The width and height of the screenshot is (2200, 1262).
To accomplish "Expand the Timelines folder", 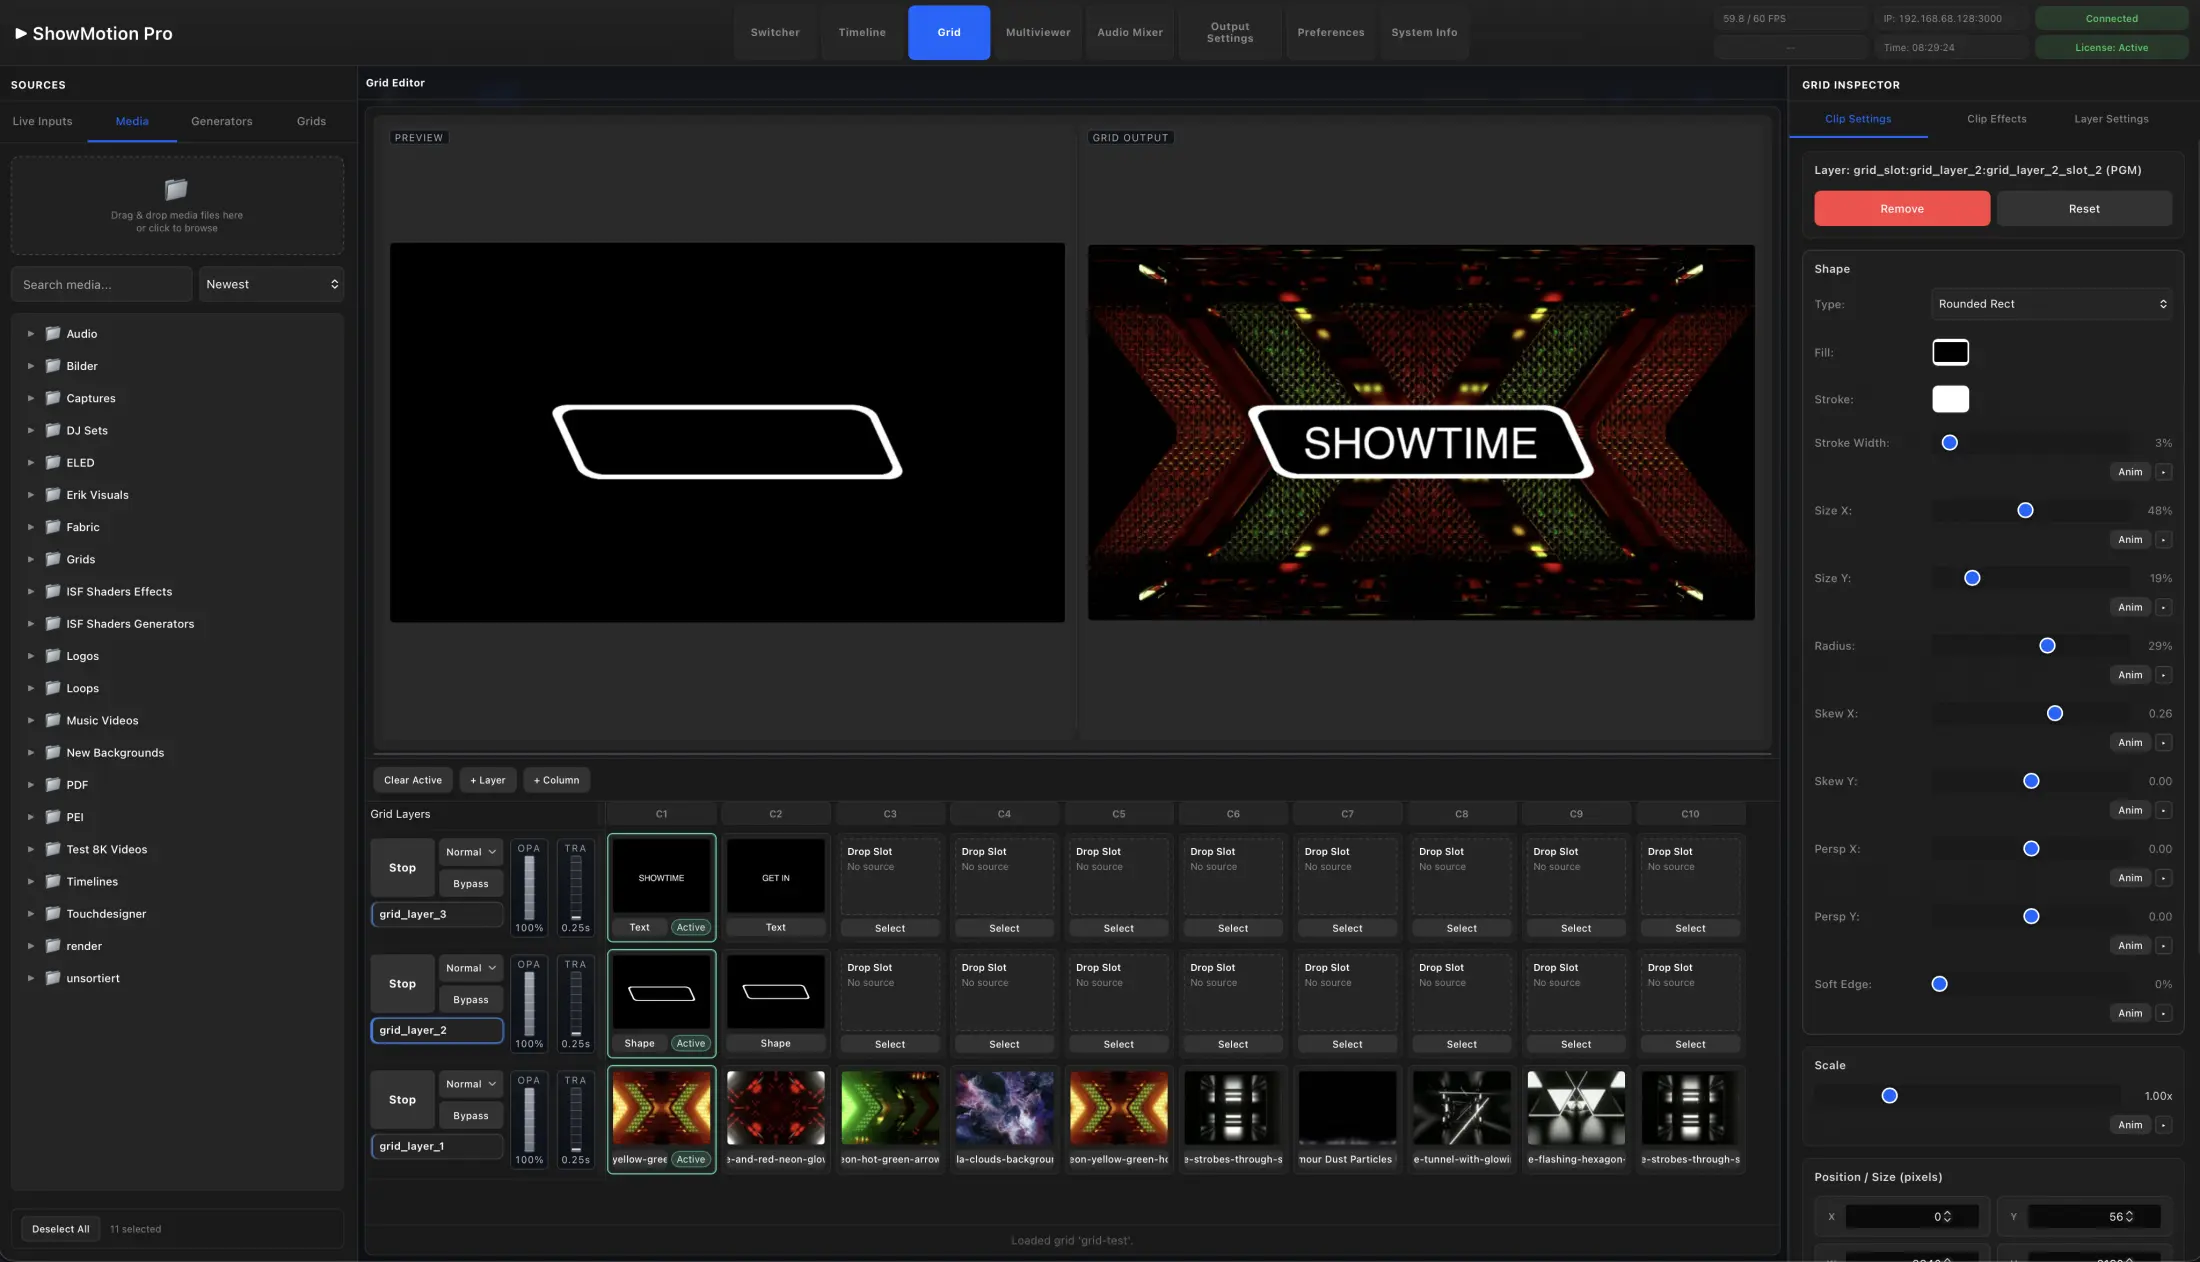I will (31, 882).
